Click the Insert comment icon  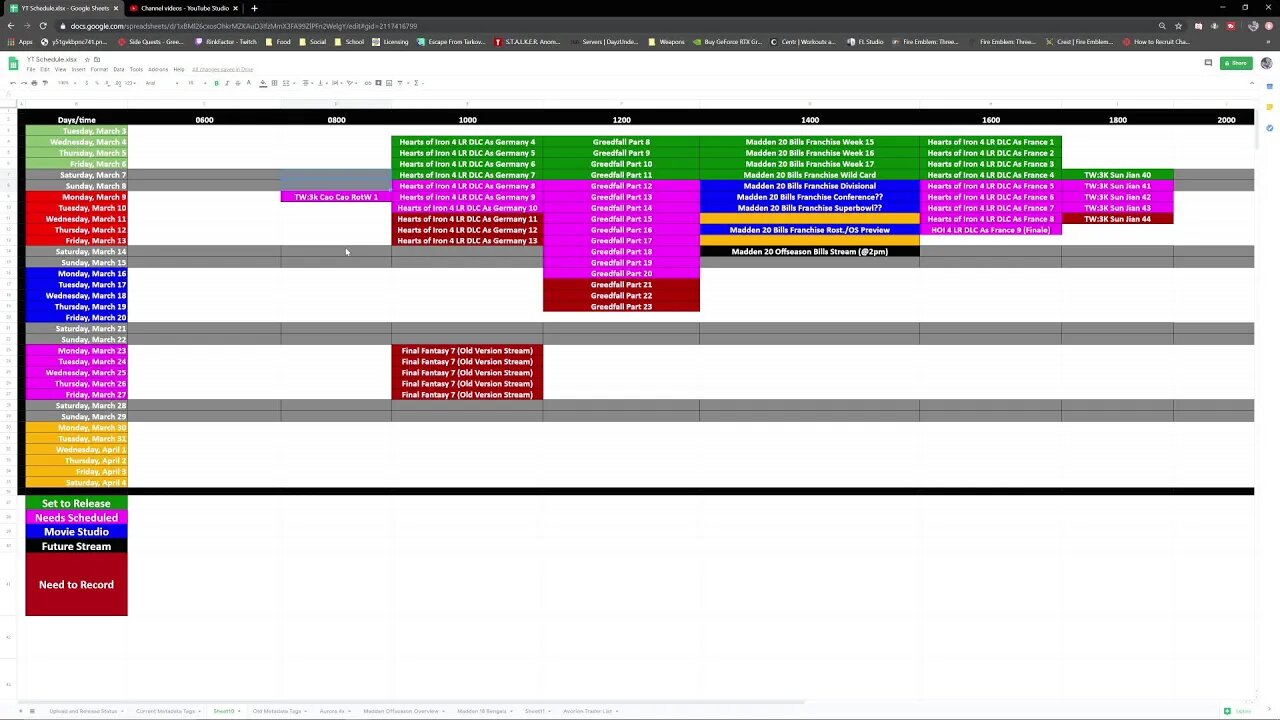(378, 83)
